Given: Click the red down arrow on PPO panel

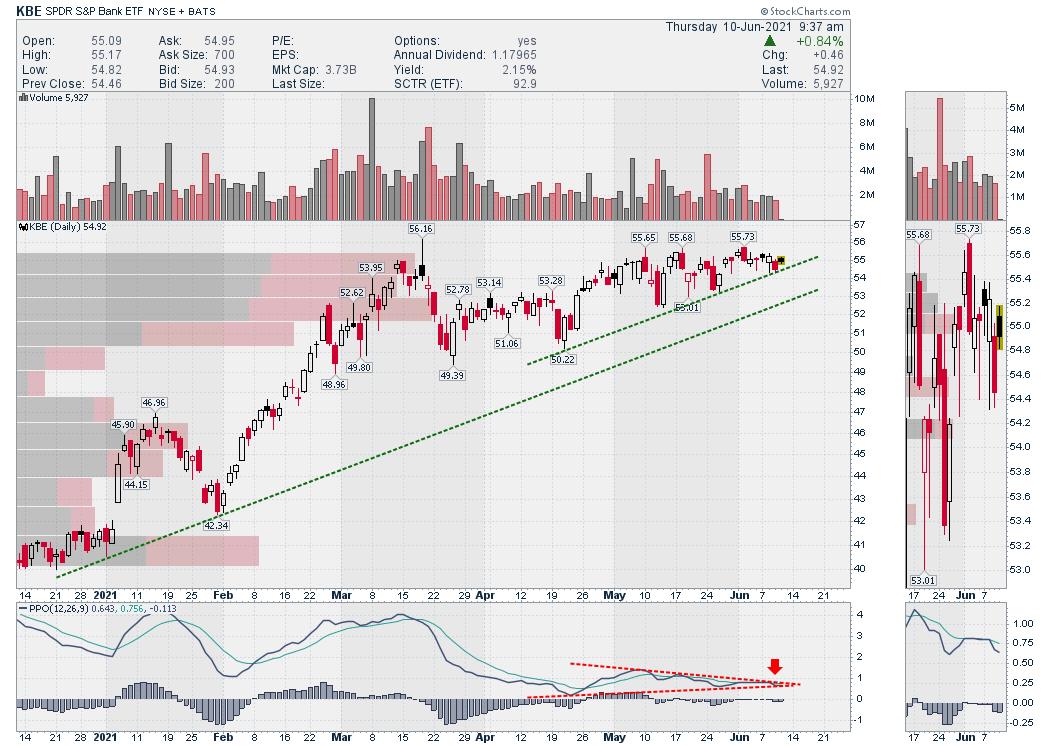Looking at the screenshot, I should click(774, 667).
